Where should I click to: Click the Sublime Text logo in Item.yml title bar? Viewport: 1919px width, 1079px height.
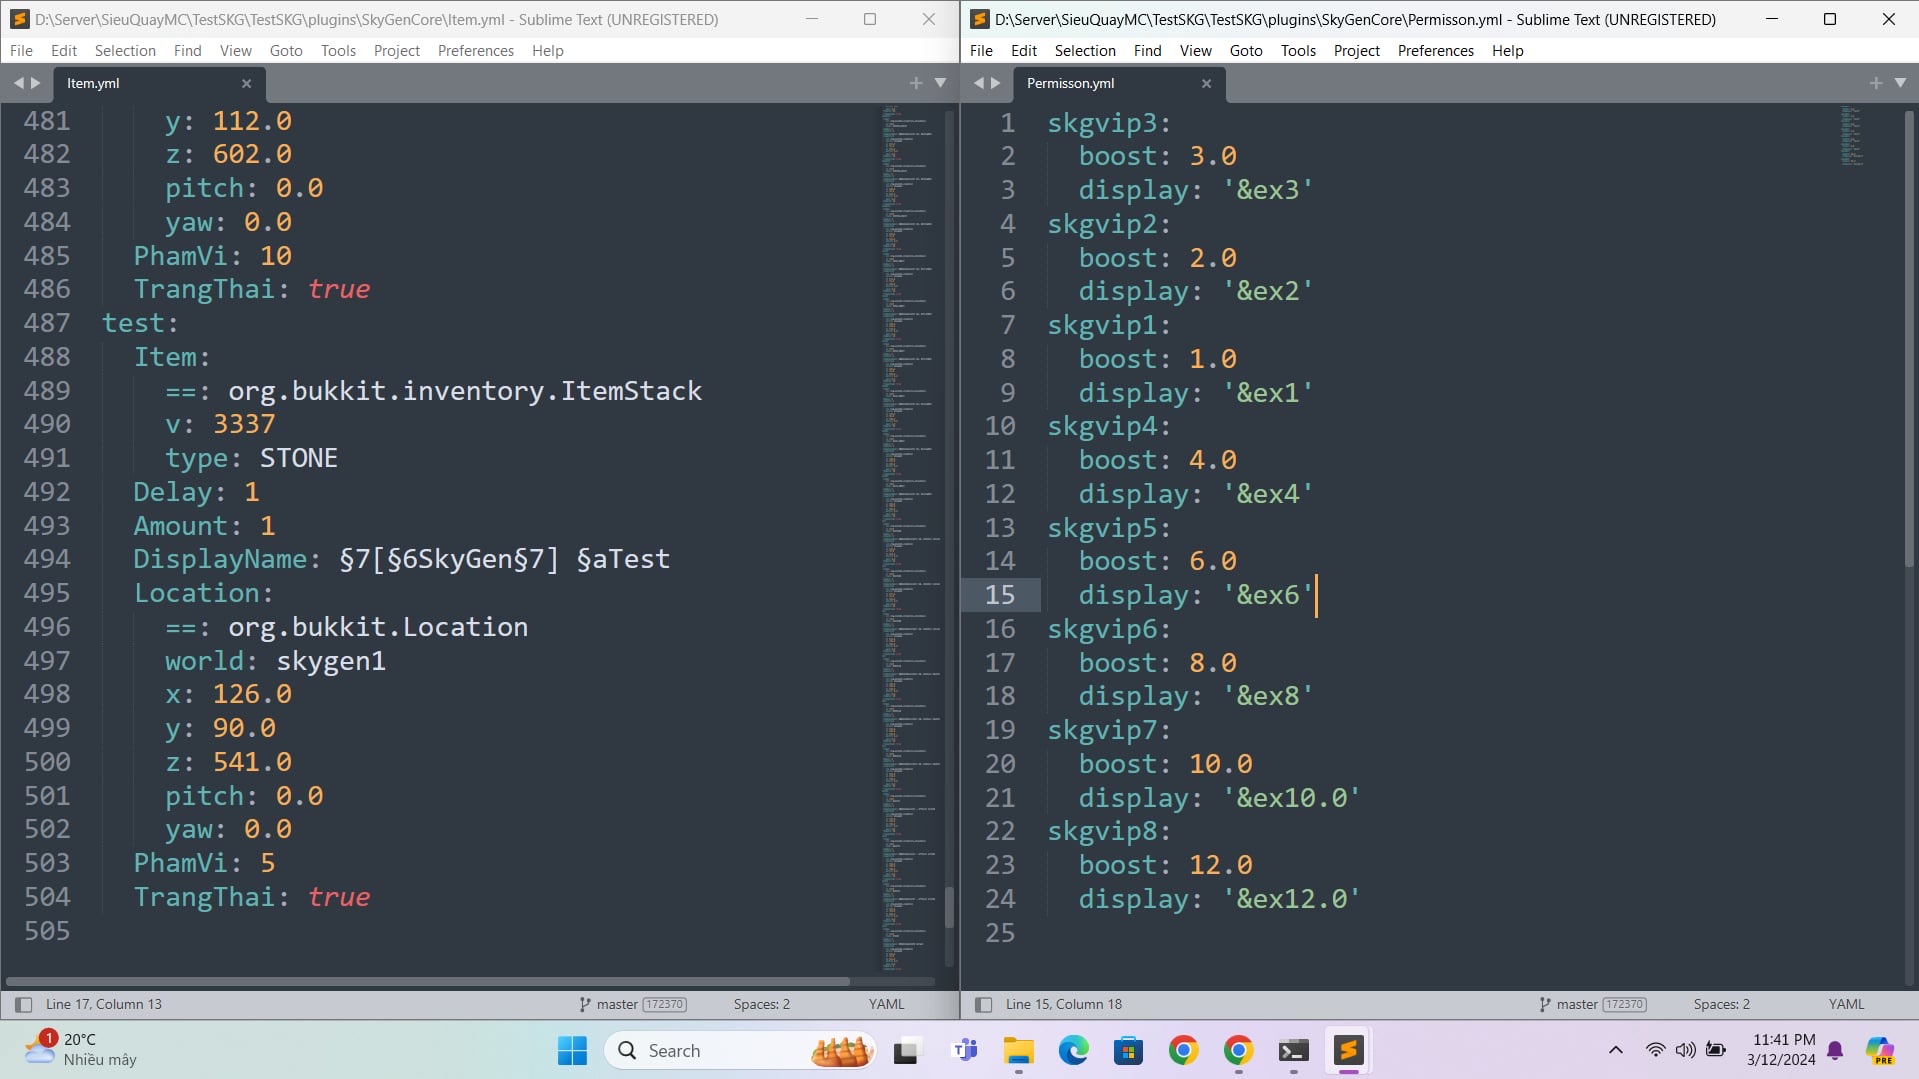19,19
